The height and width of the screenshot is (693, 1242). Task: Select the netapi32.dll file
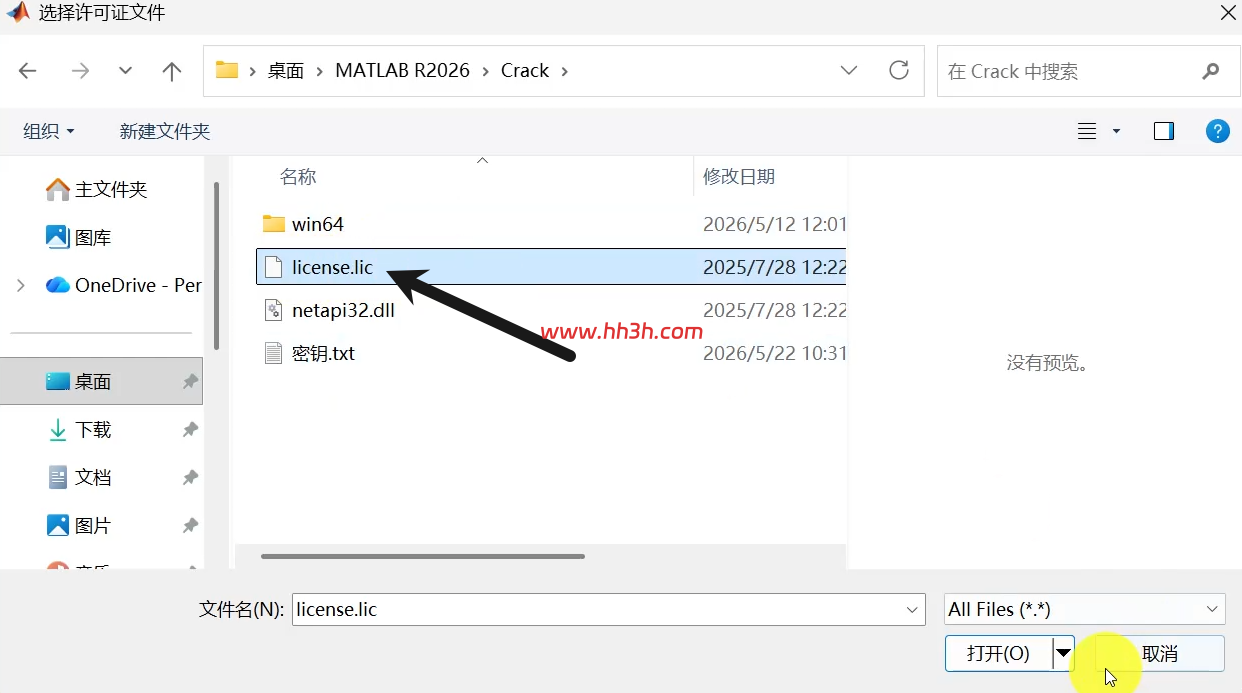point(551,310)
